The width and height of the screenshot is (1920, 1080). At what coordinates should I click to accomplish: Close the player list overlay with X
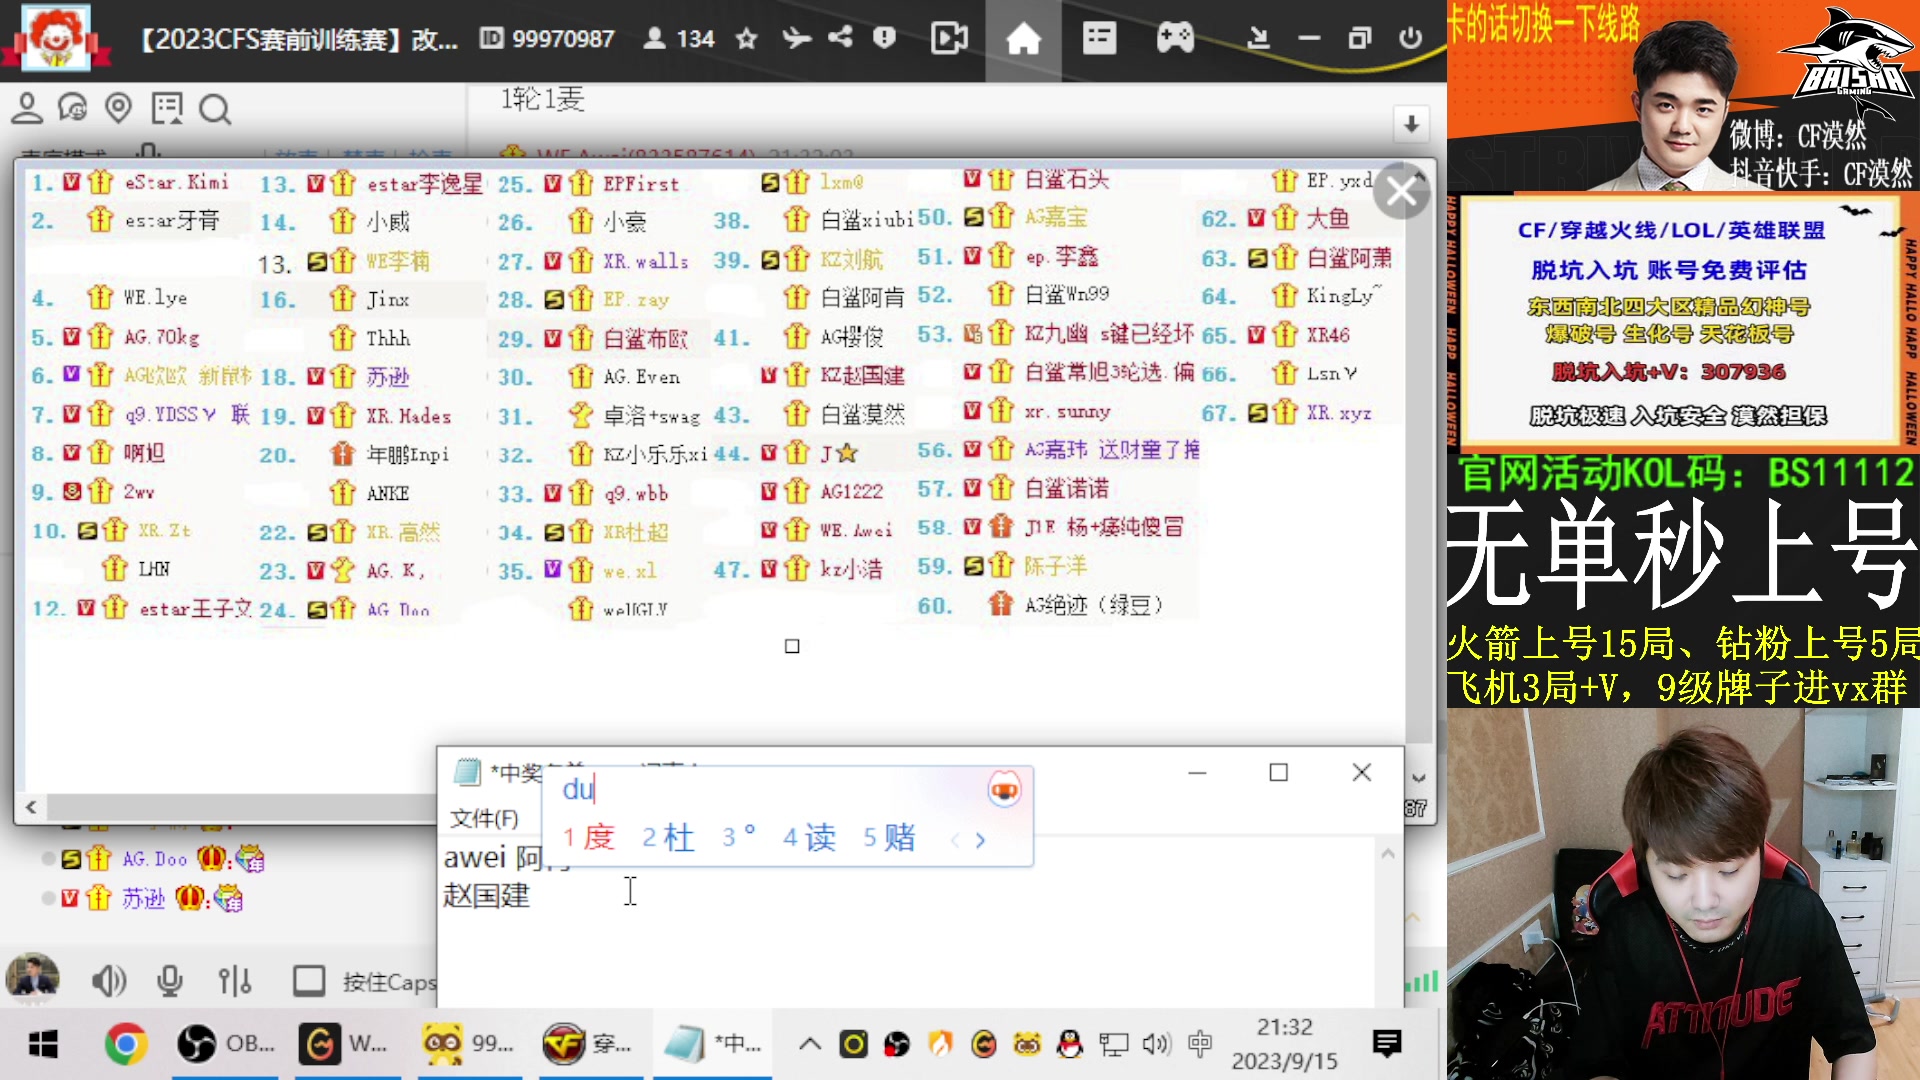[x=1401, y=191]
